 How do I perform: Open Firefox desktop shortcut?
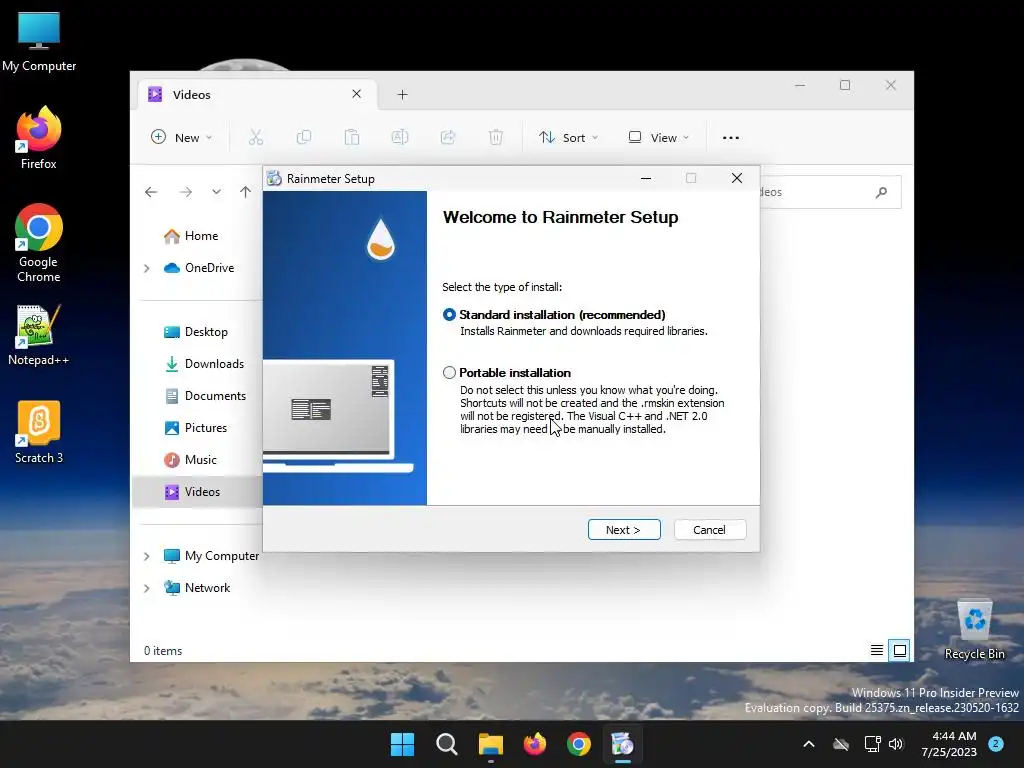39,138
